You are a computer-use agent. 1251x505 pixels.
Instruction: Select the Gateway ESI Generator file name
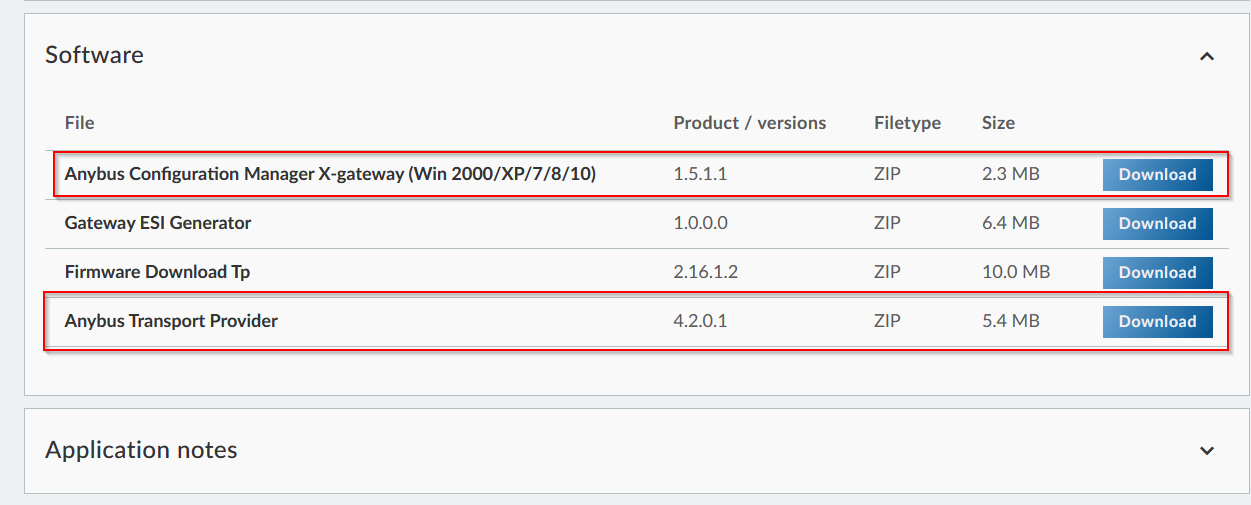click(158, 223)
